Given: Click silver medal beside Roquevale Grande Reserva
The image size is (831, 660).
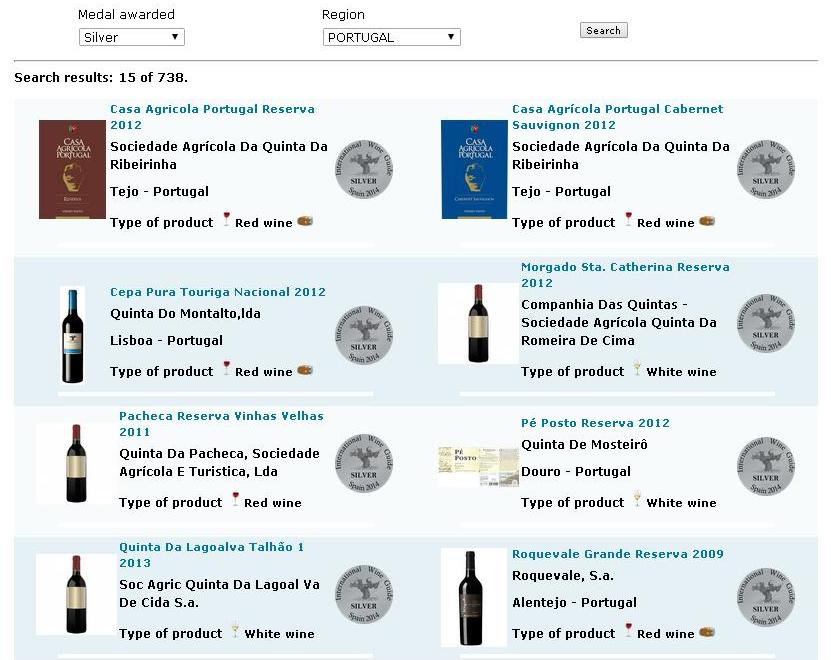Looking at the screenshot, I should click(765, 597).
